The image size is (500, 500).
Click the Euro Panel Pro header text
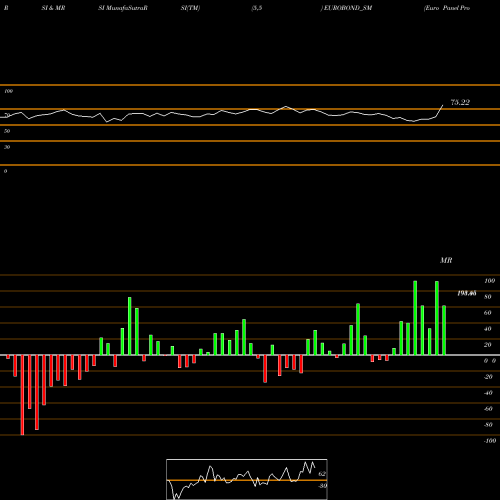pyautogui.click(x=447, y=8)
